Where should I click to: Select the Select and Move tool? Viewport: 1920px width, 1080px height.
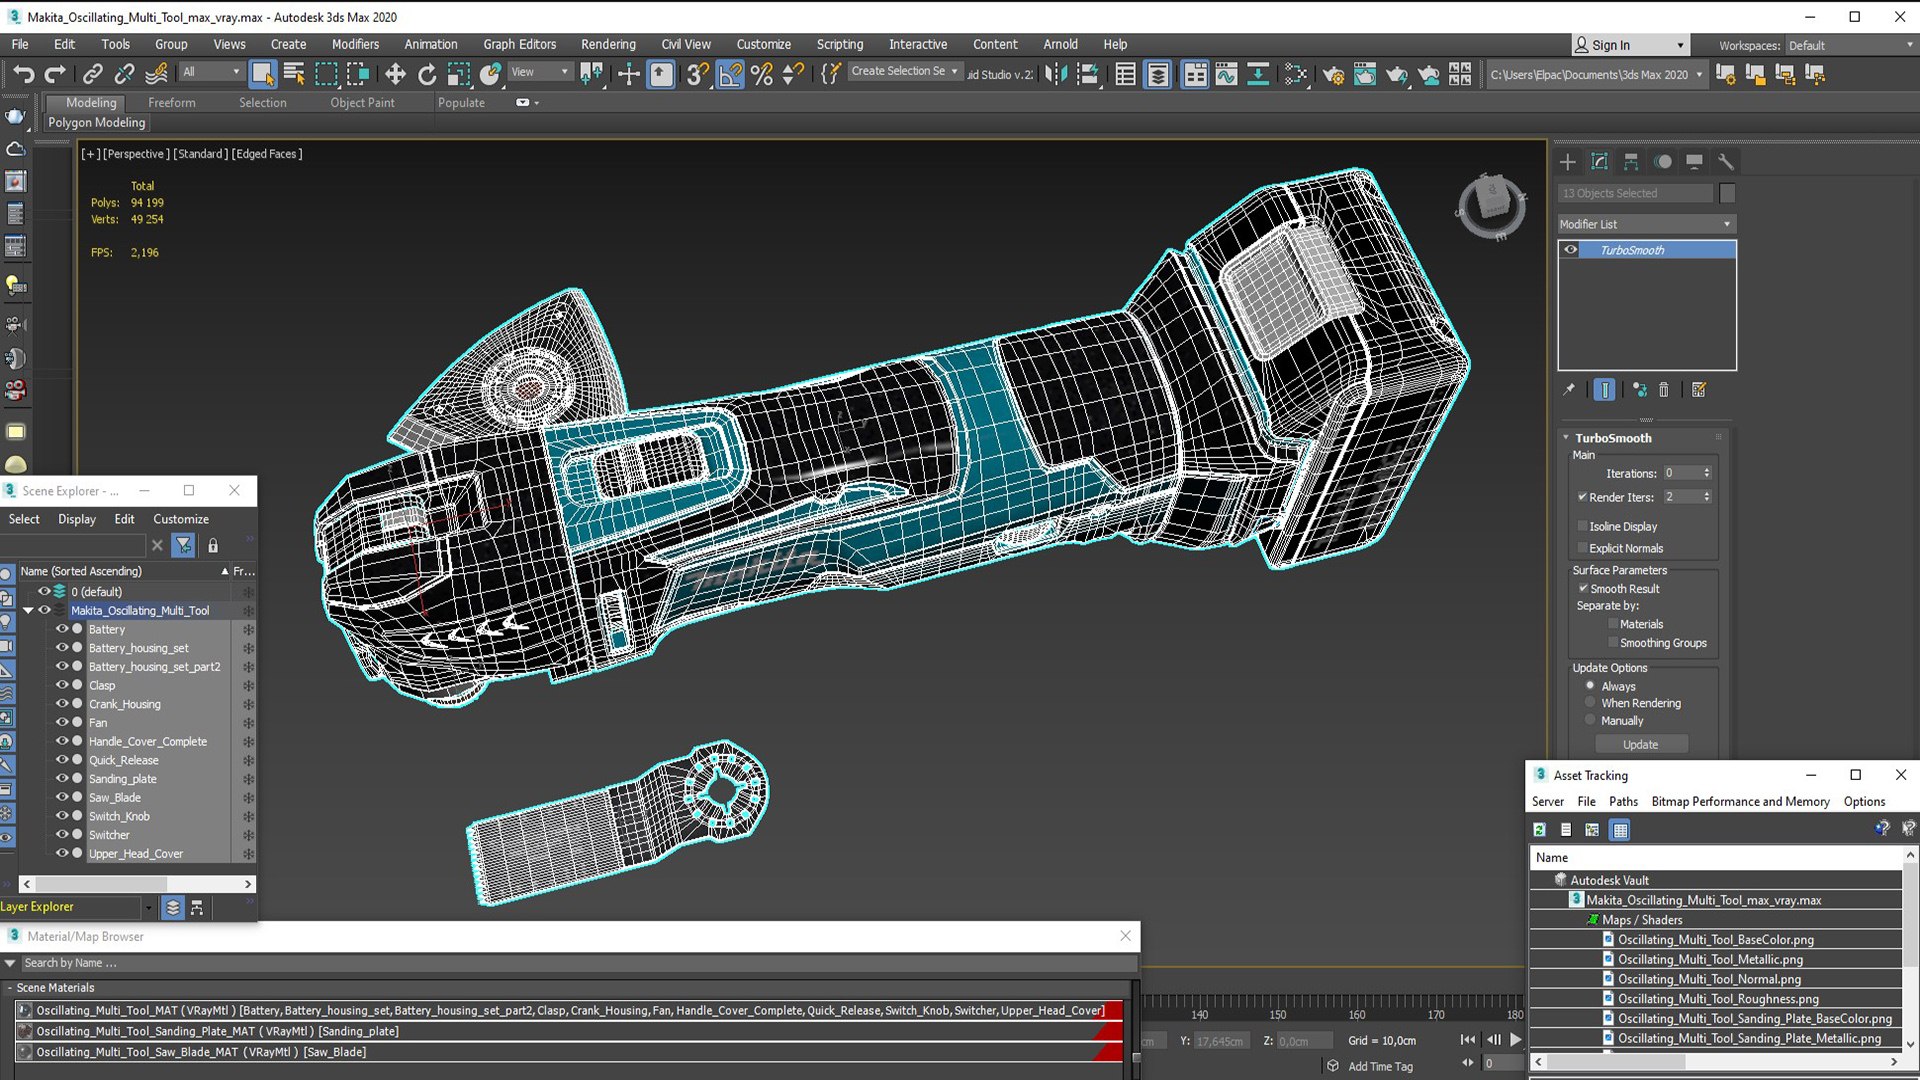(395, 74)
